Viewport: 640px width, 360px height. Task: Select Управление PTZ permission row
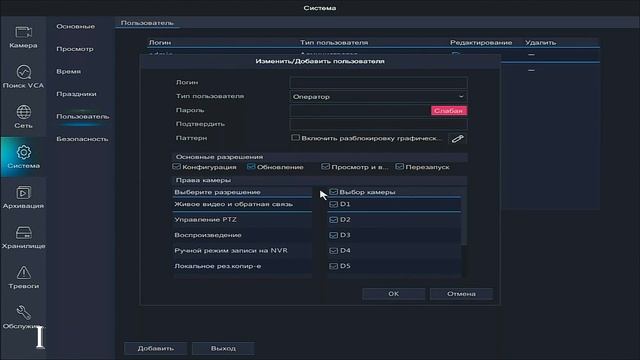click(242, 220)
